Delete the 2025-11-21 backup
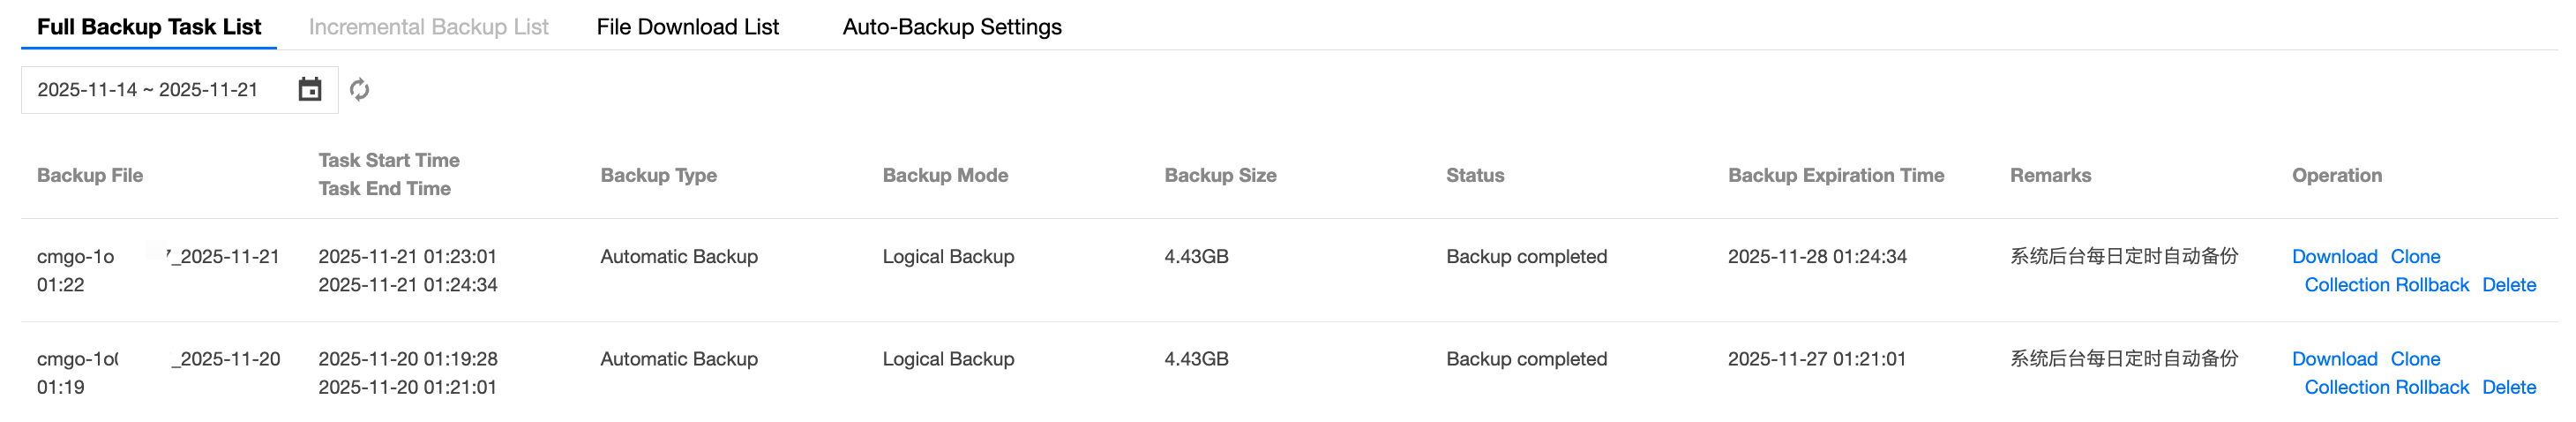Viewport: 2576px width, 422px height. point(2509,285)
